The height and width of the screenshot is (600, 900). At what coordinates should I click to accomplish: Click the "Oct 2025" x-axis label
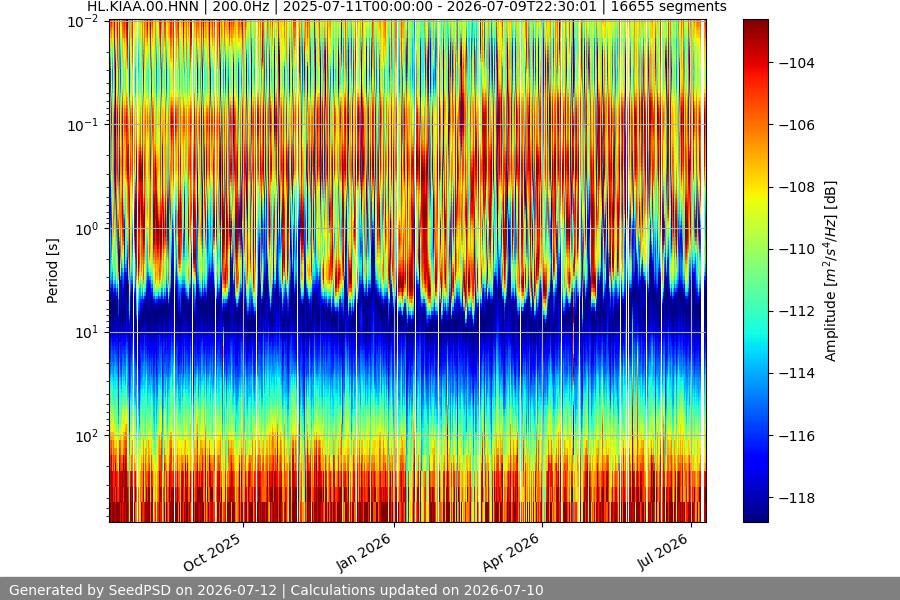[212, 553]
